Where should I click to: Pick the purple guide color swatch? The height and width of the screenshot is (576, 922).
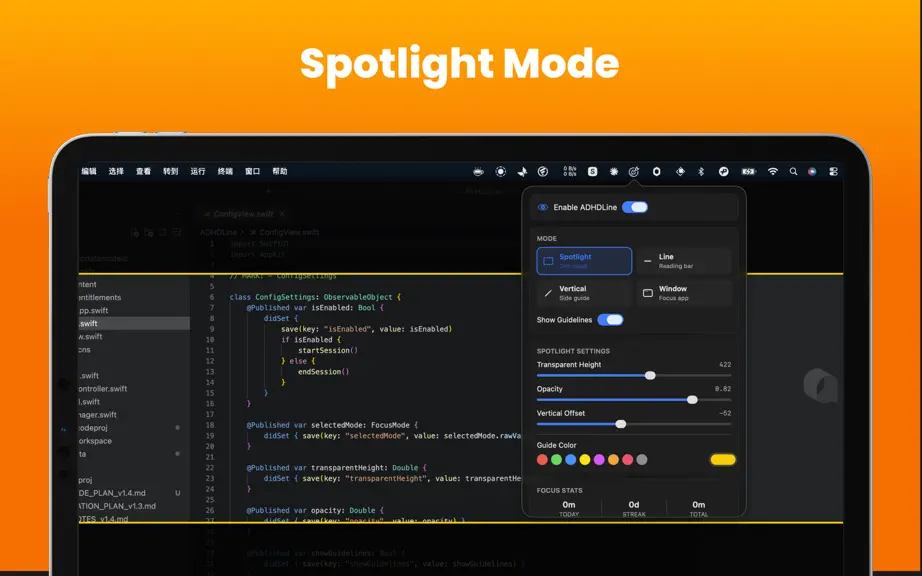click(599, 460)
